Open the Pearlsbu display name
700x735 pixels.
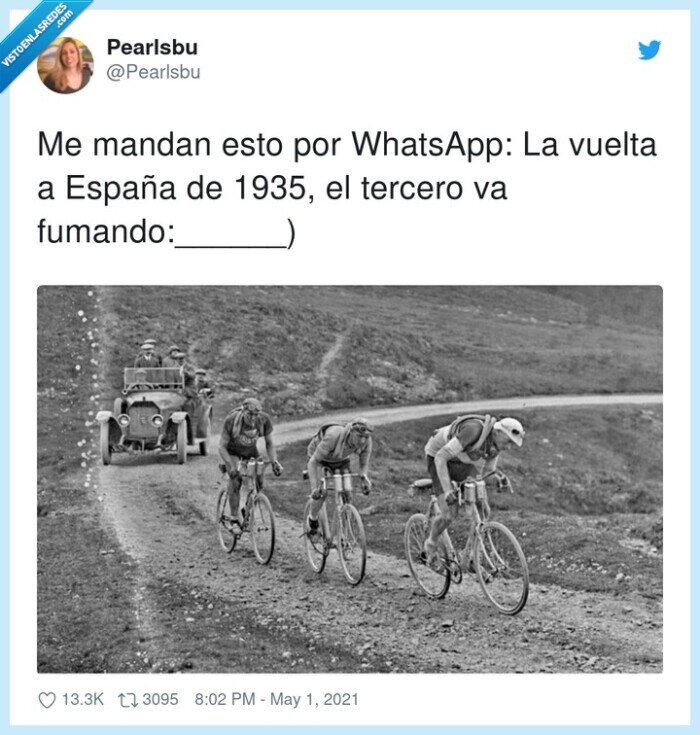(152, 47)
